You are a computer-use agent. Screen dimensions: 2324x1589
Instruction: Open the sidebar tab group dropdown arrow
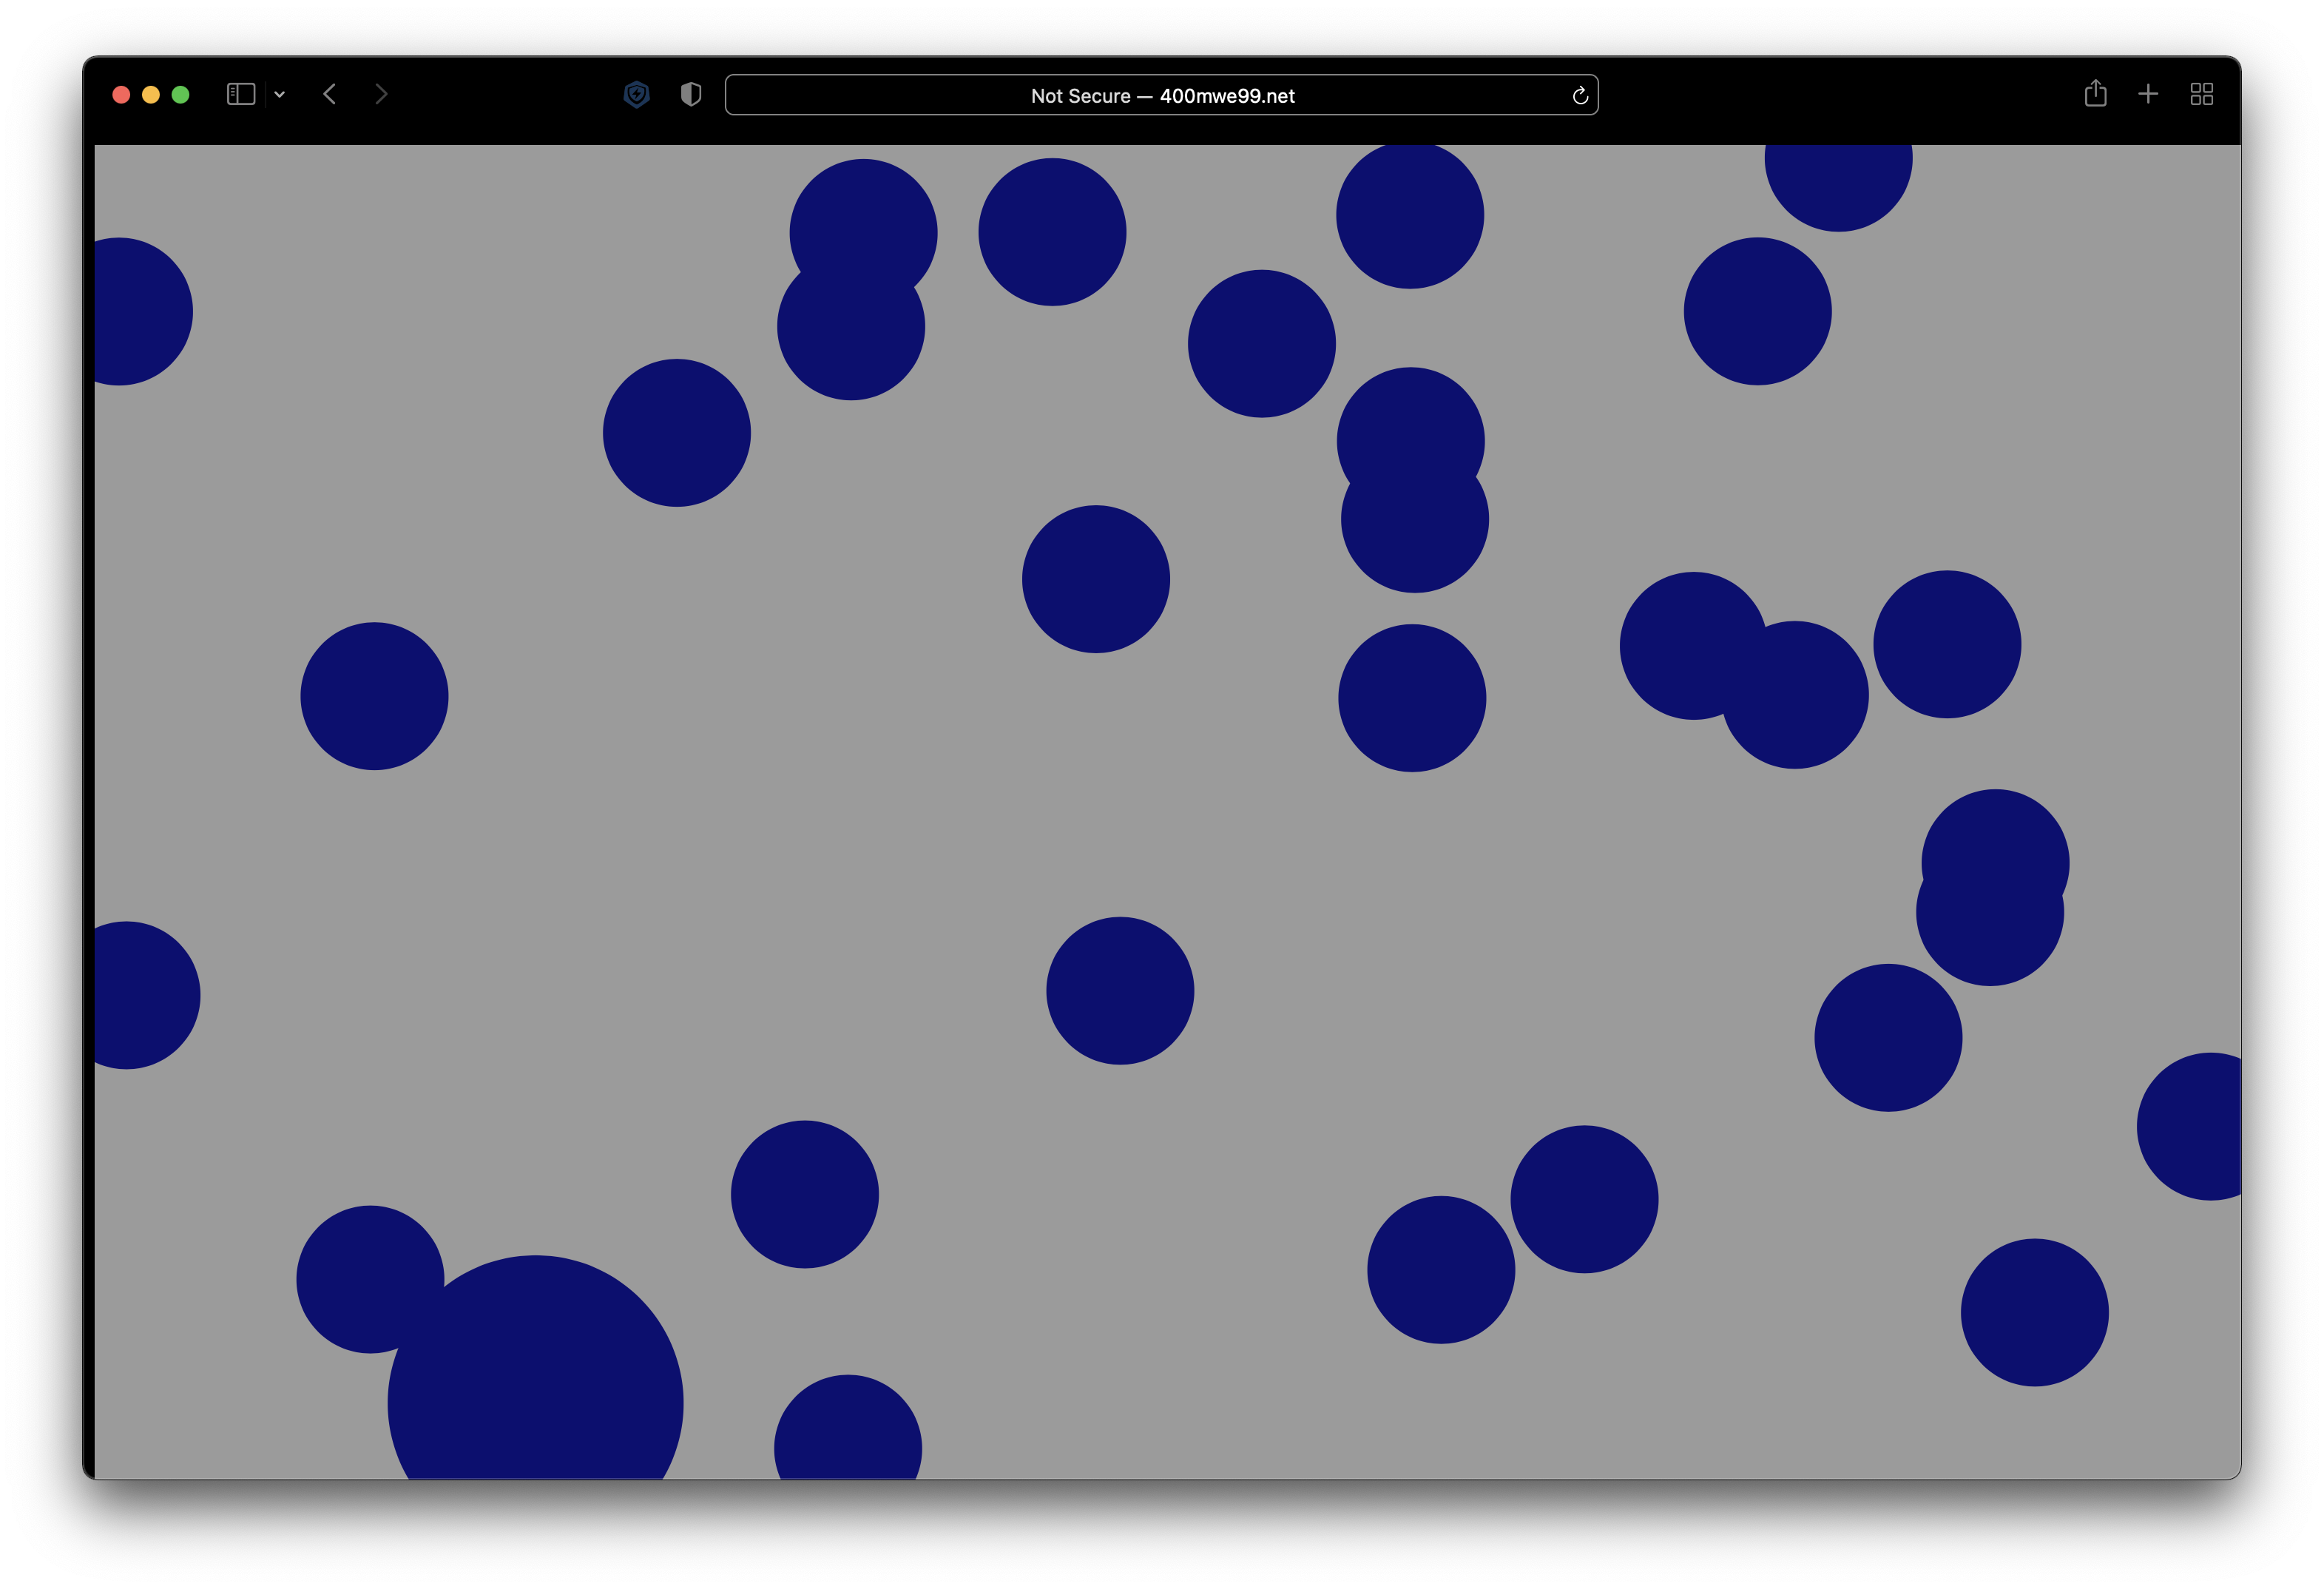(x=280, y=94)
